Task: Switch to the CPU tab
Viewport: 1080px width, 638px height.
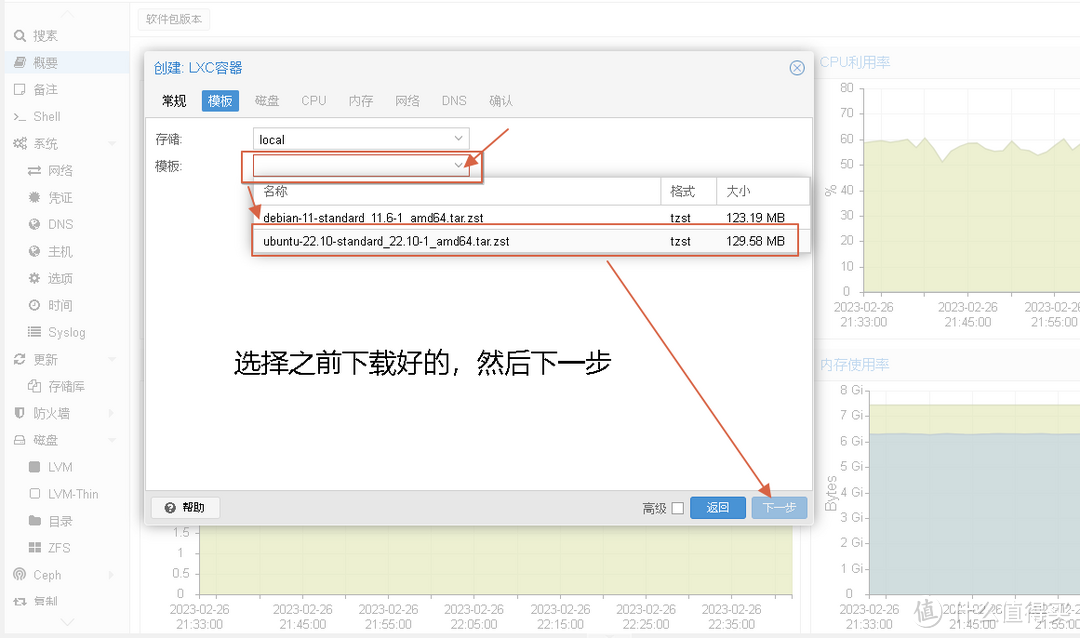Action: (x=313, y=100)
